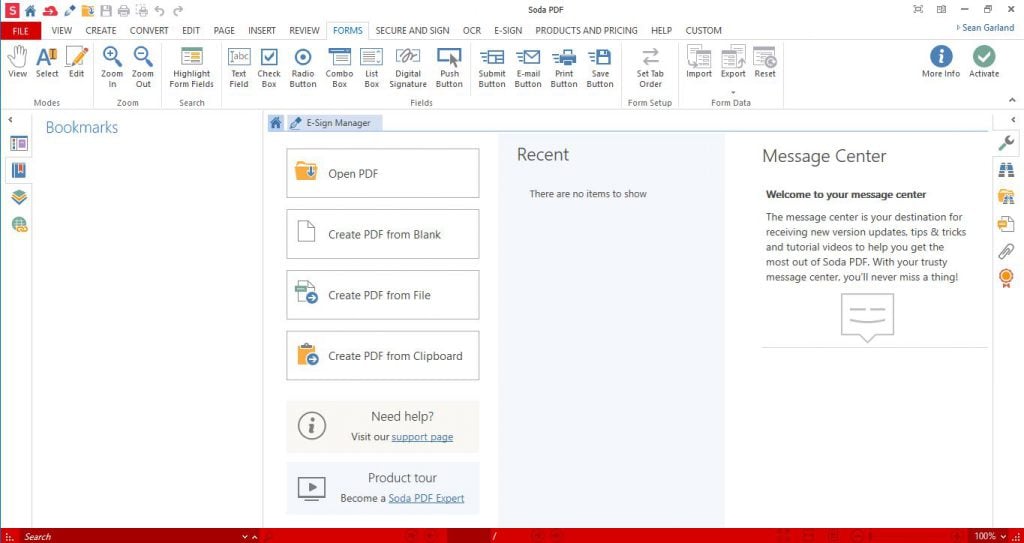Click Create PDF from File

(x=383, y=295)
